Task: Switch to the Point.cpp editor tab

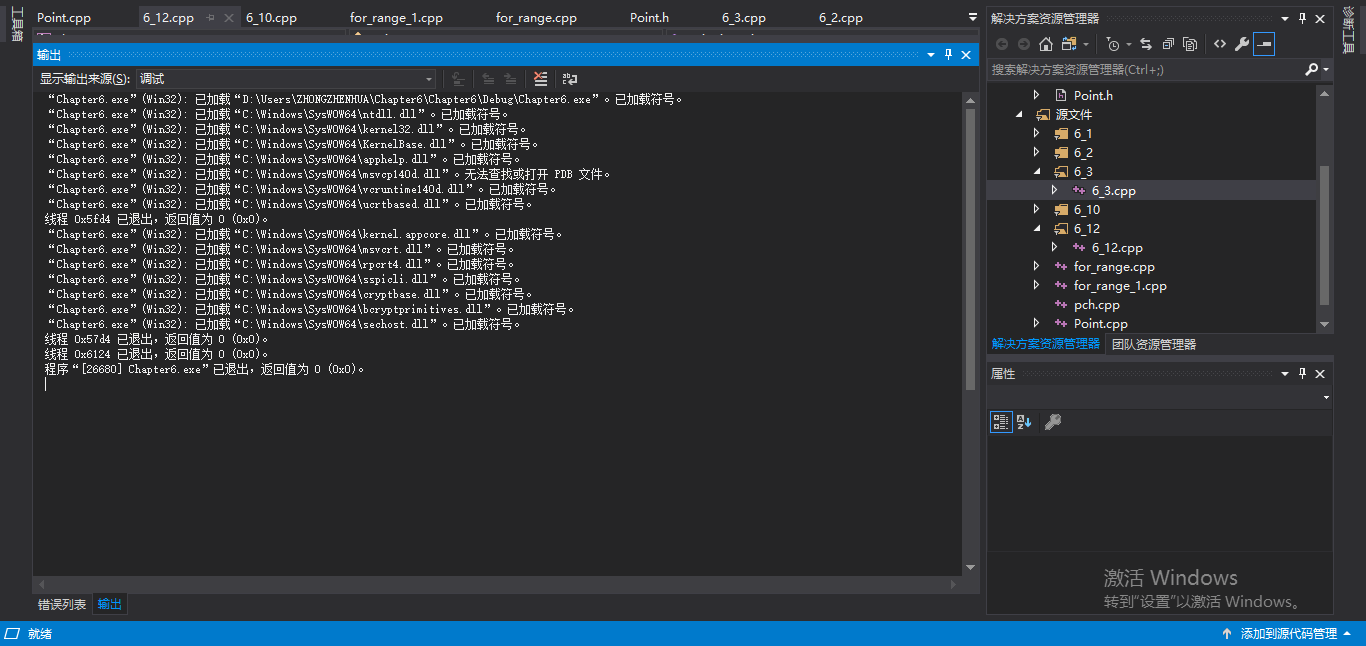Action: coord(64,18)
